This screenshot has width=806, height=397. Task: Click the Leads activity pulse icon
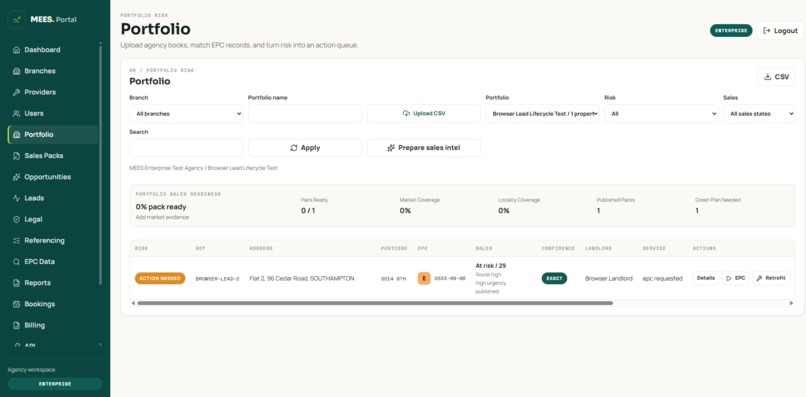[16, 198]
